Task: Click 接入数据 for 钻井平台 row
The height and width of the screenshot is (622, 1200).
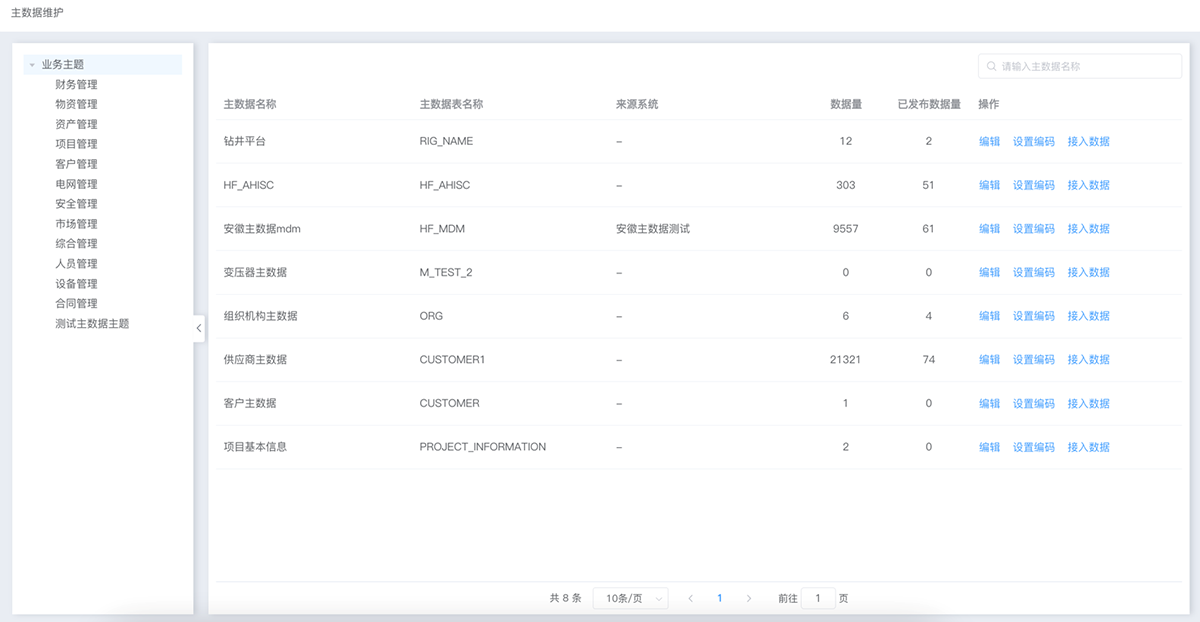Action: (x=1089, y=141)
